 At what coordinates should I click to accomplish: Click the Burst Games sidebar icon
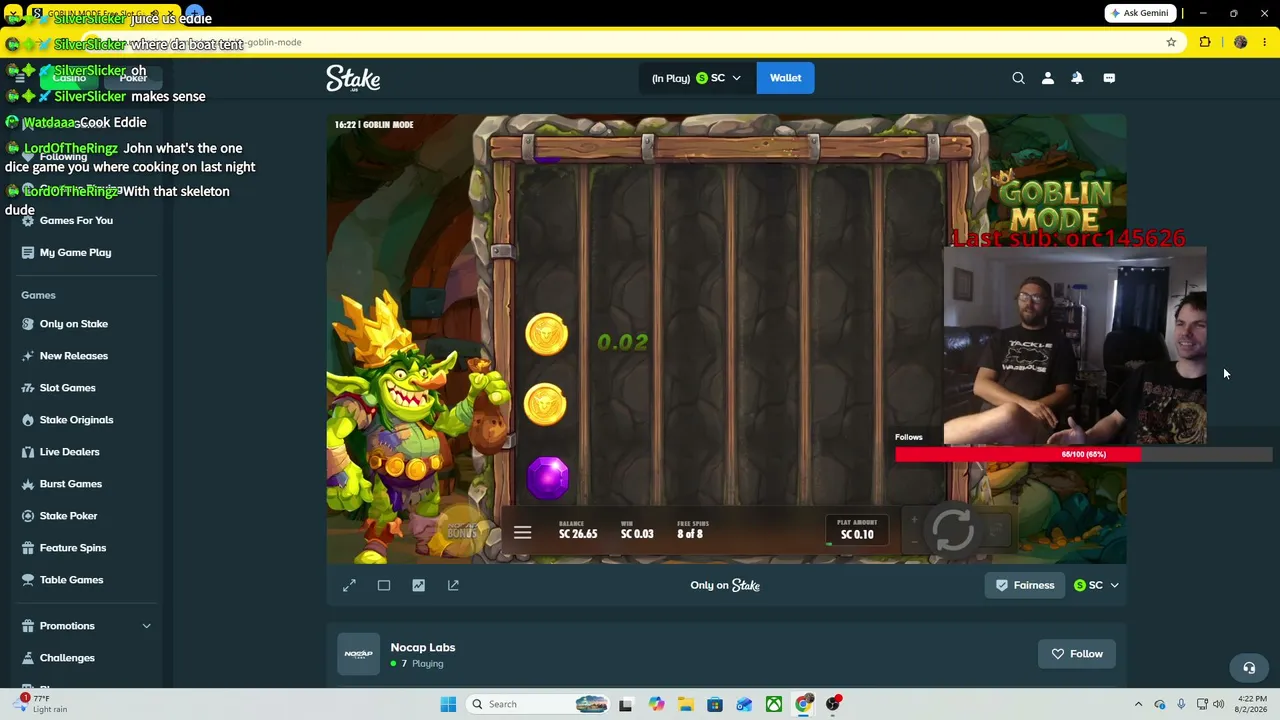point(28,484)
